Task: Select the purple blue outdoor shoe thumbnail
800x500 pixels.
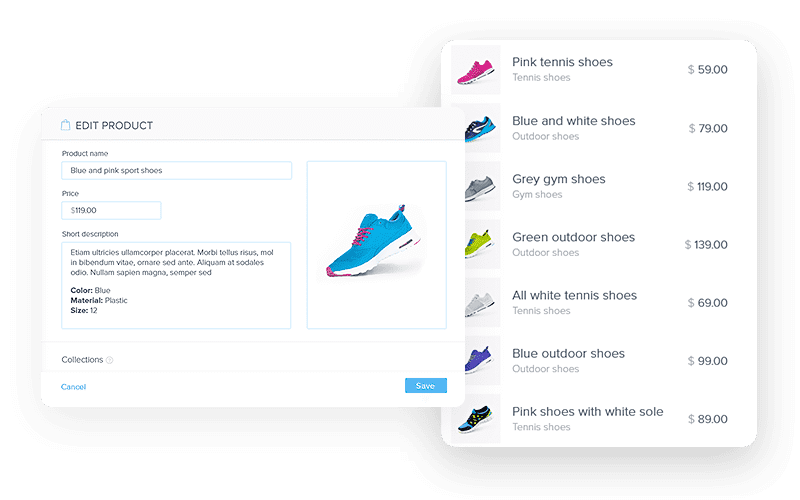Action: click(x=483, y=361)
